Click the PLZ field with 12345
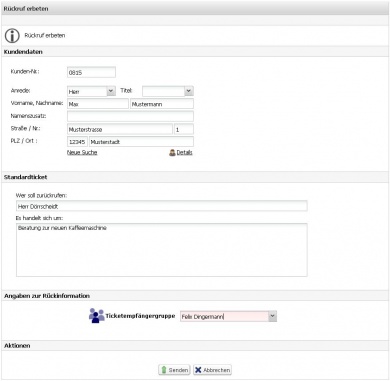Viewport: 390px width, 381px height. (x=77, y=142)
